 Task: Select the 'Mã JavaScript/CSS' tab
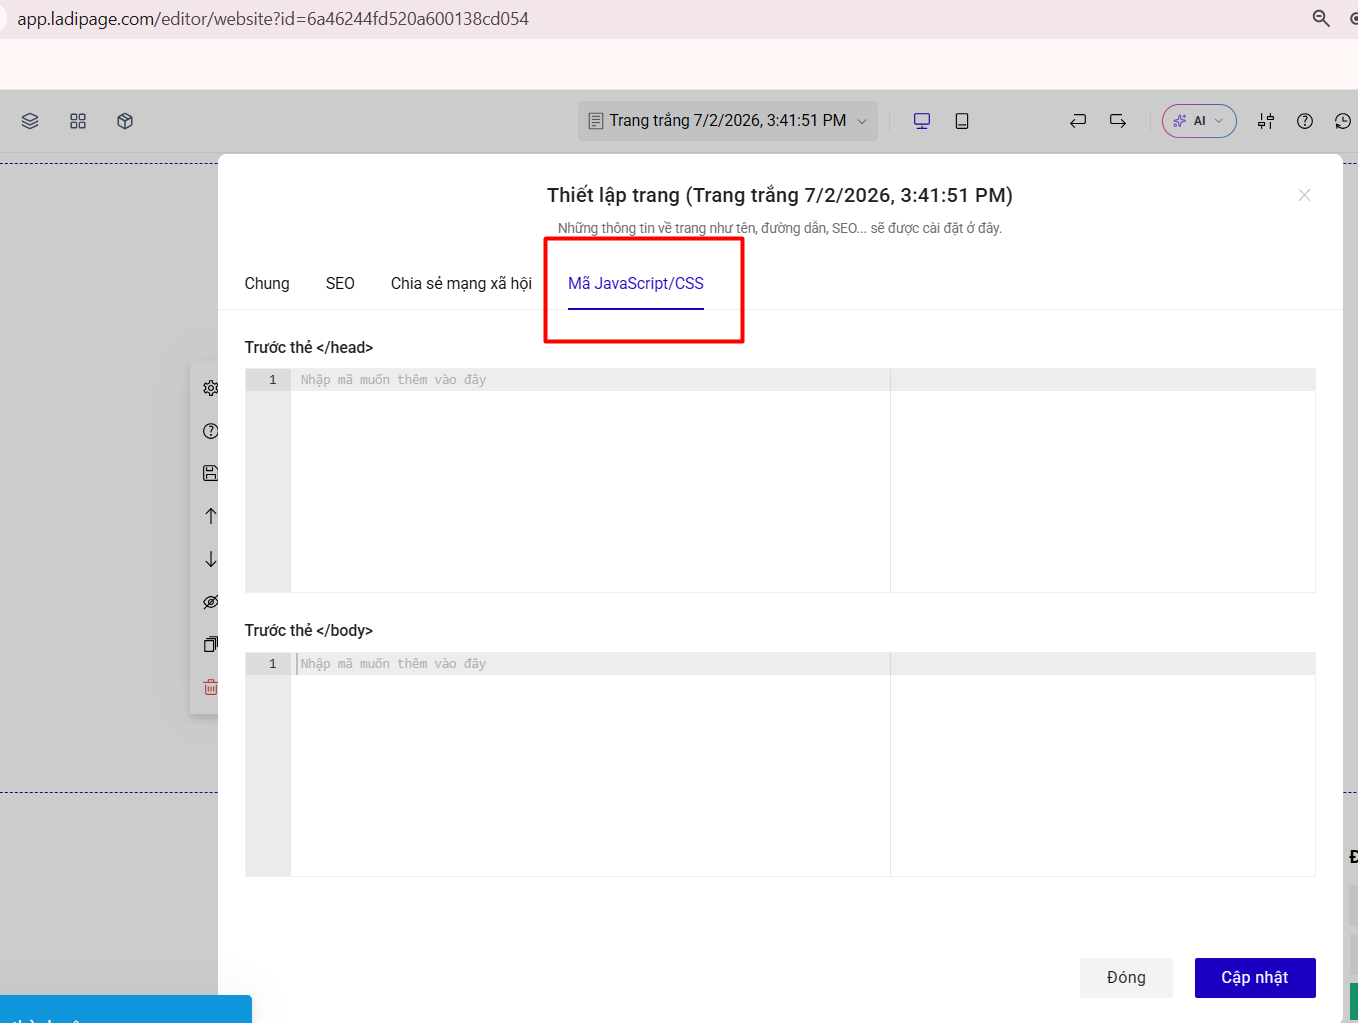[x=636, y=284]
